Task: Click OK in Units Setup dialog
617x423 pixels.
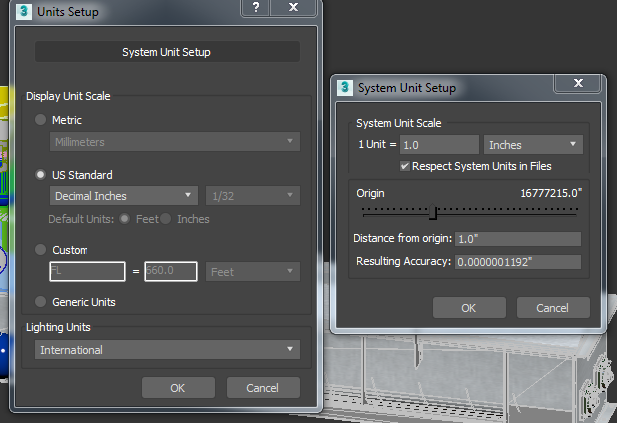Action: click(x=178, y=388)
